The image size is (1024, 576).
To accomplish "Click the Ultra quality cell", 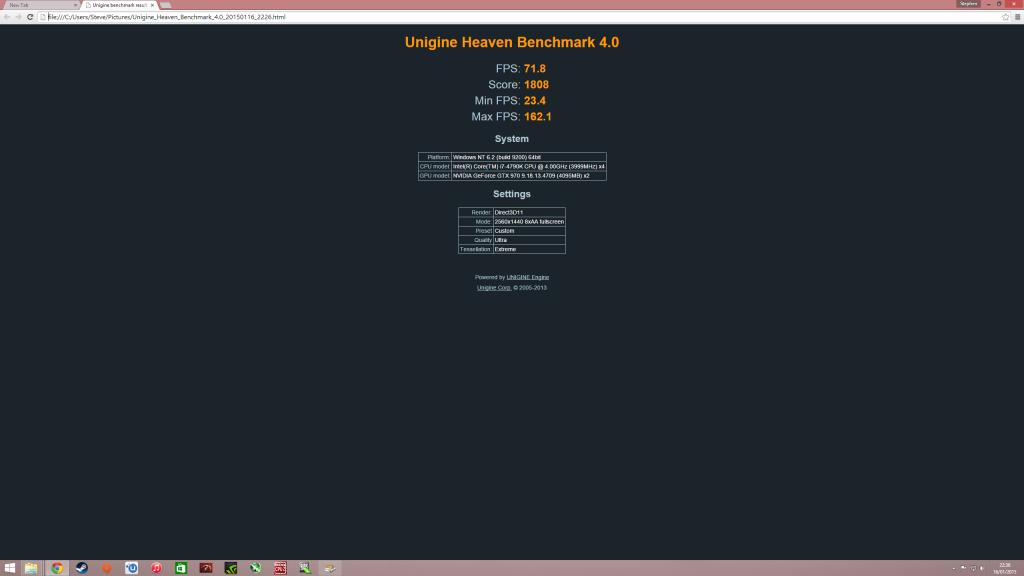I will [x=529, y=240].
